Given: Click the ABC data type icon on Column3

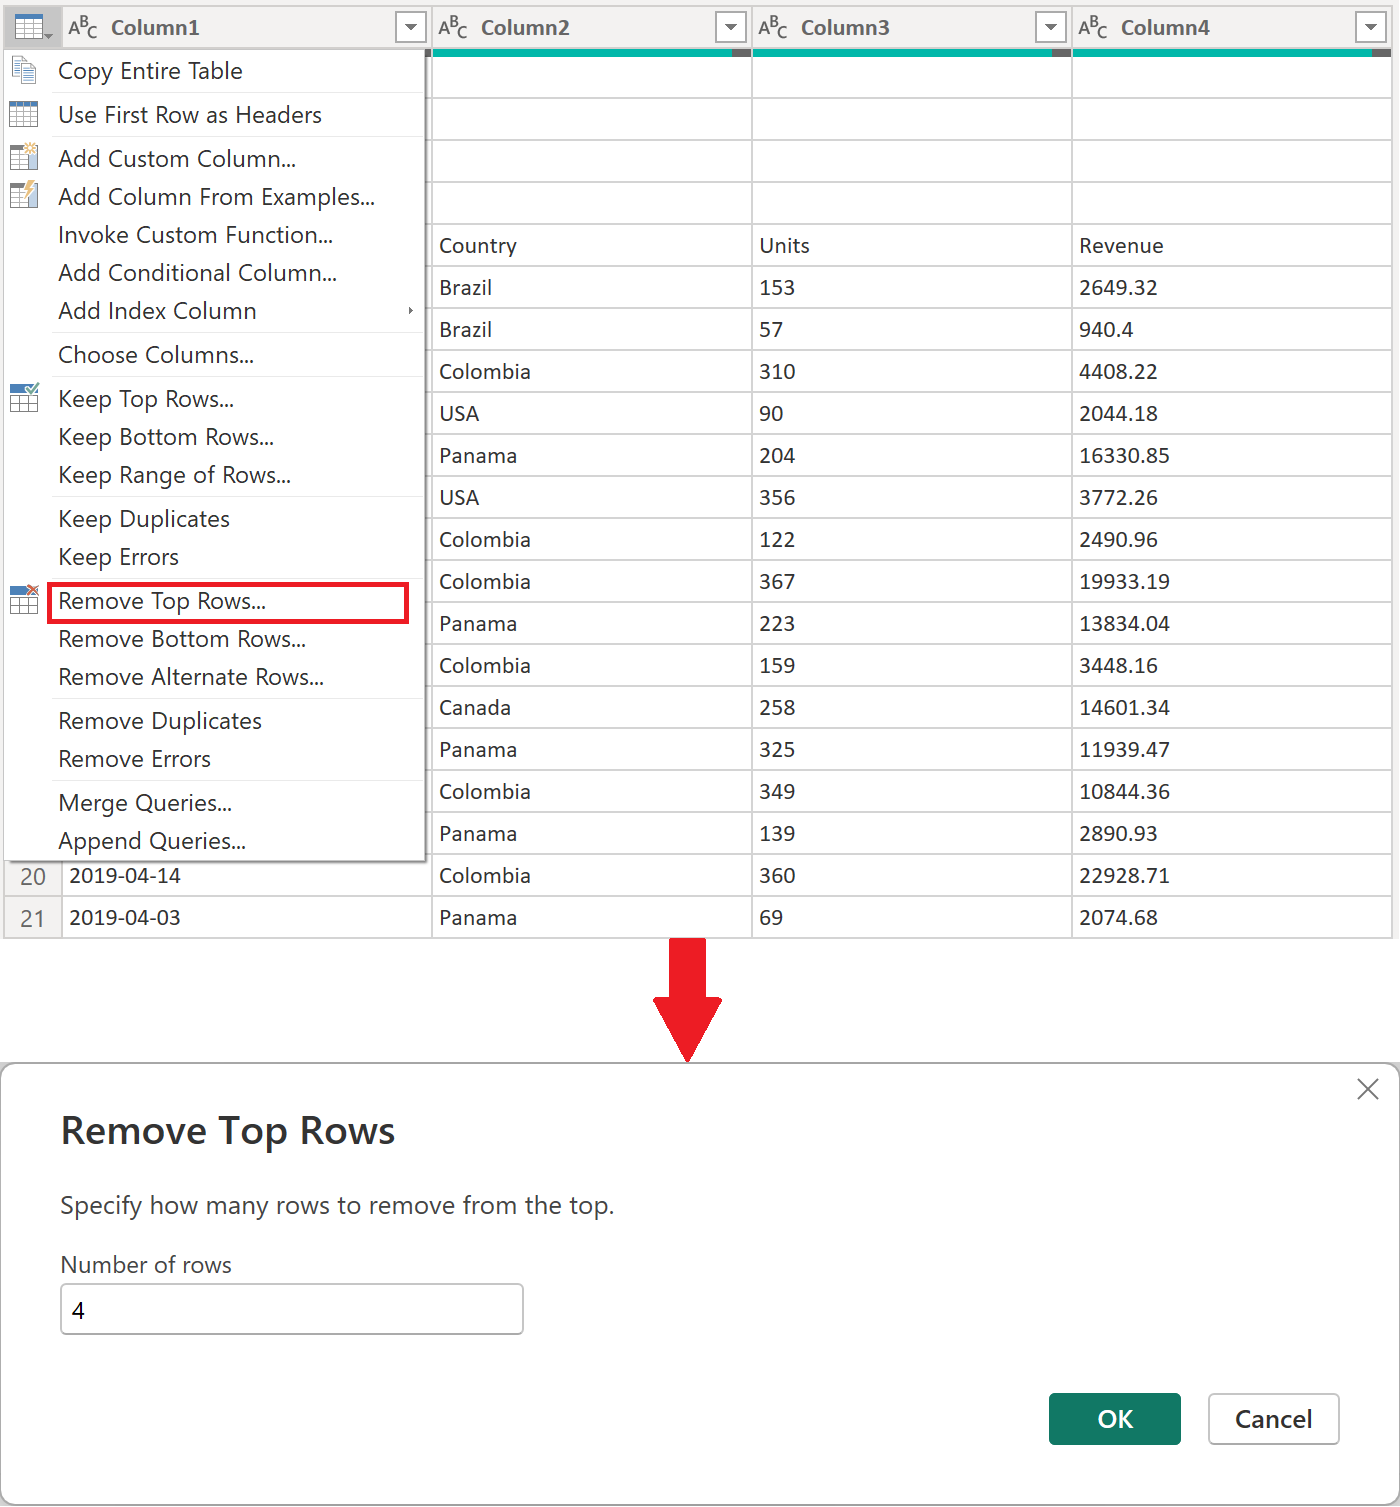Looking at the screenshot, I should pyautogui.click(x=772, y=27).
